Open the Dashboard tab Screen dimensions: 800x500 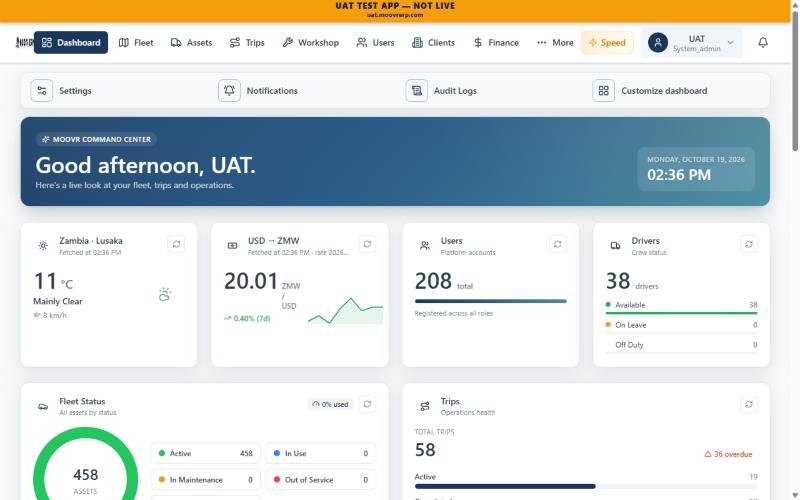(71, 42)
